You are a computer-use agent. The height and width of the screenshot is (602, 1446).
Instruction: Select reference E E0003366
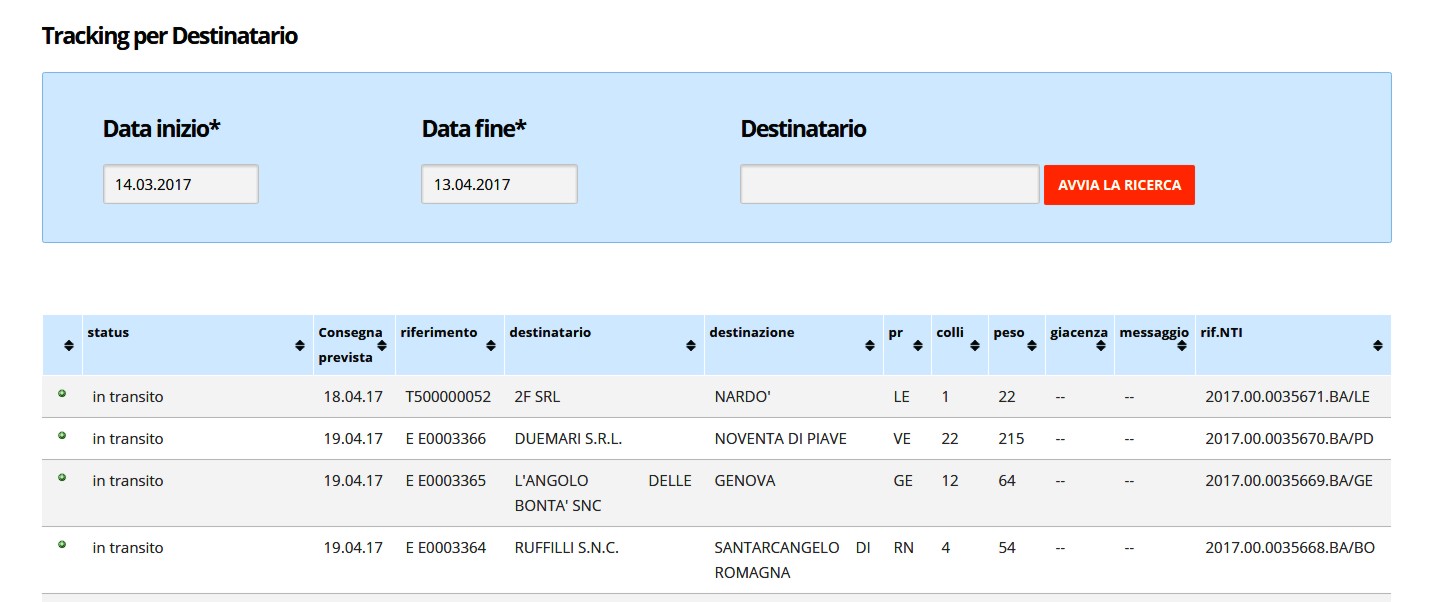pos(446,439)
